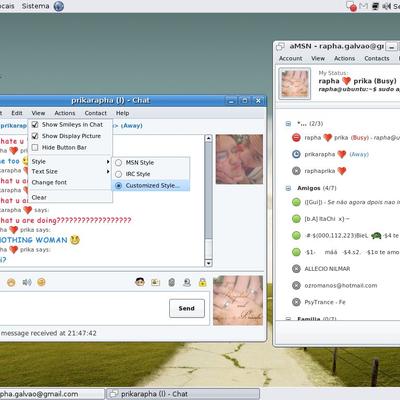This screenshot has height=400, width=400.
Task: Open the red notification tray icon
Action: 351,6
